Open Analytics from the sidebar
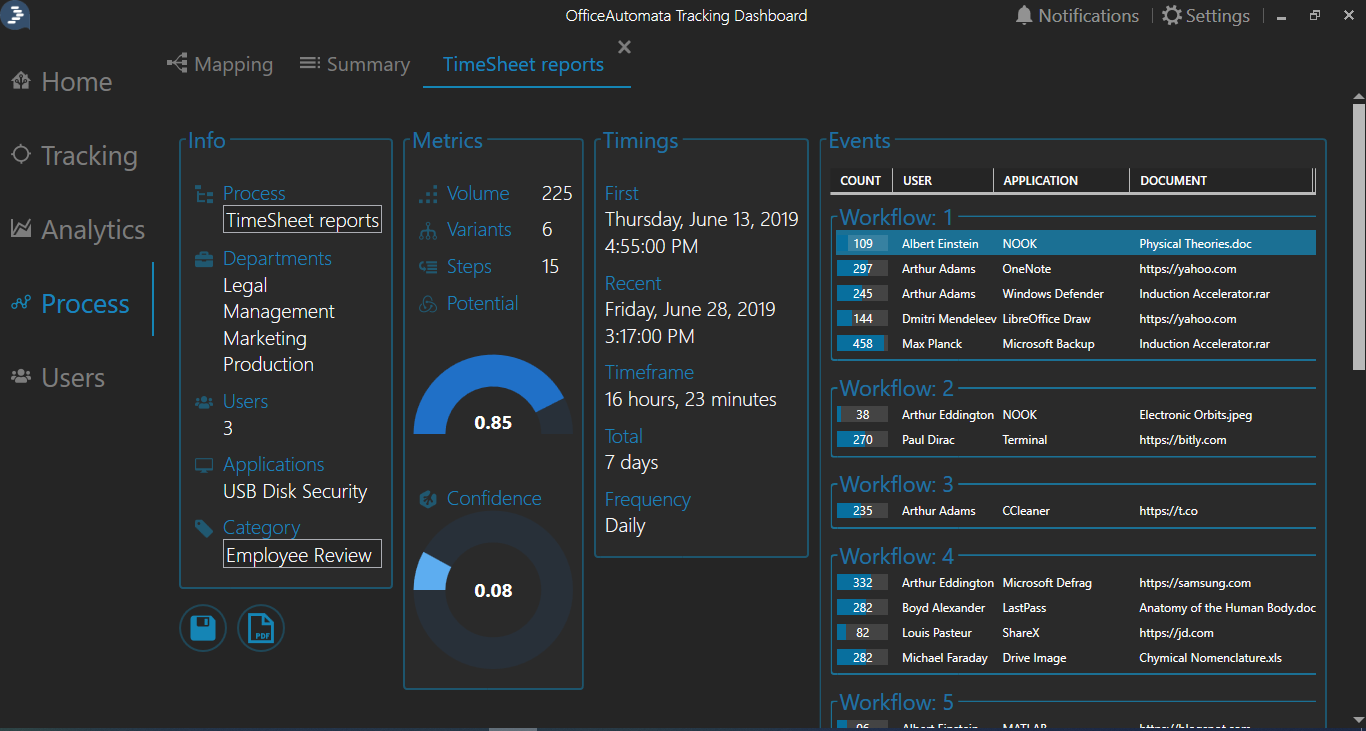1366x731 pixels. tap(78, 230)
